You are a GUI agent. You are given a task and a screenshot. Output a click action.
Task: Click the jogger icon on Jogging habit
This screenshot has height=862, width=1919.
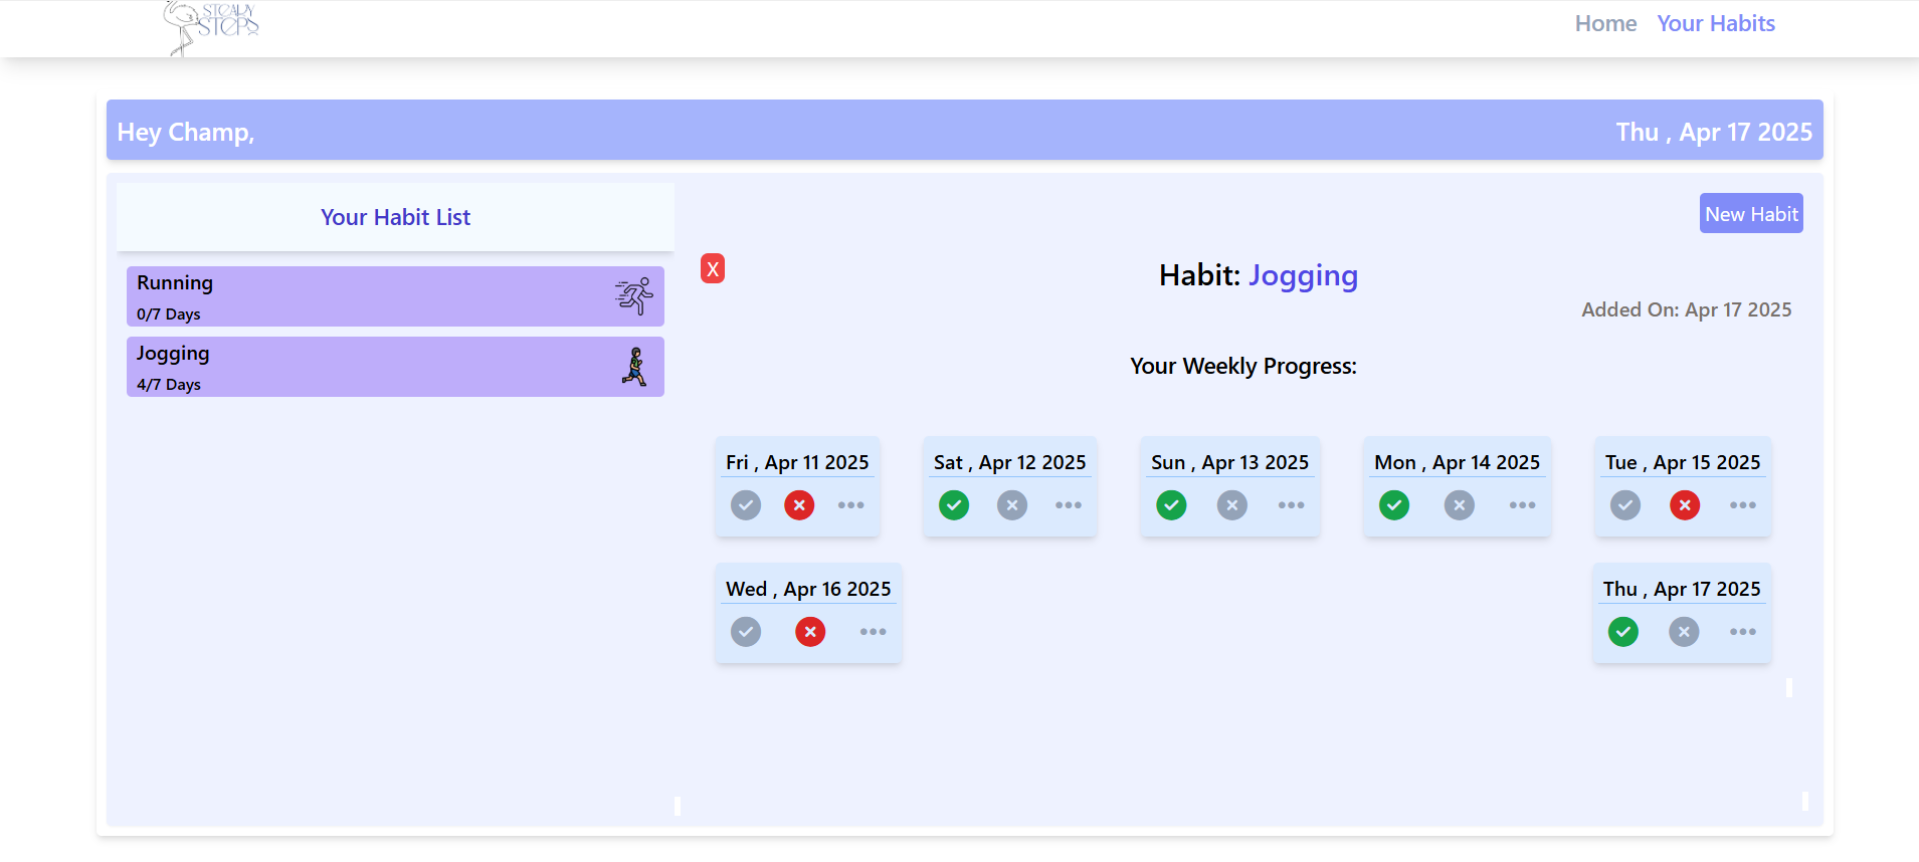coord(634,367)
